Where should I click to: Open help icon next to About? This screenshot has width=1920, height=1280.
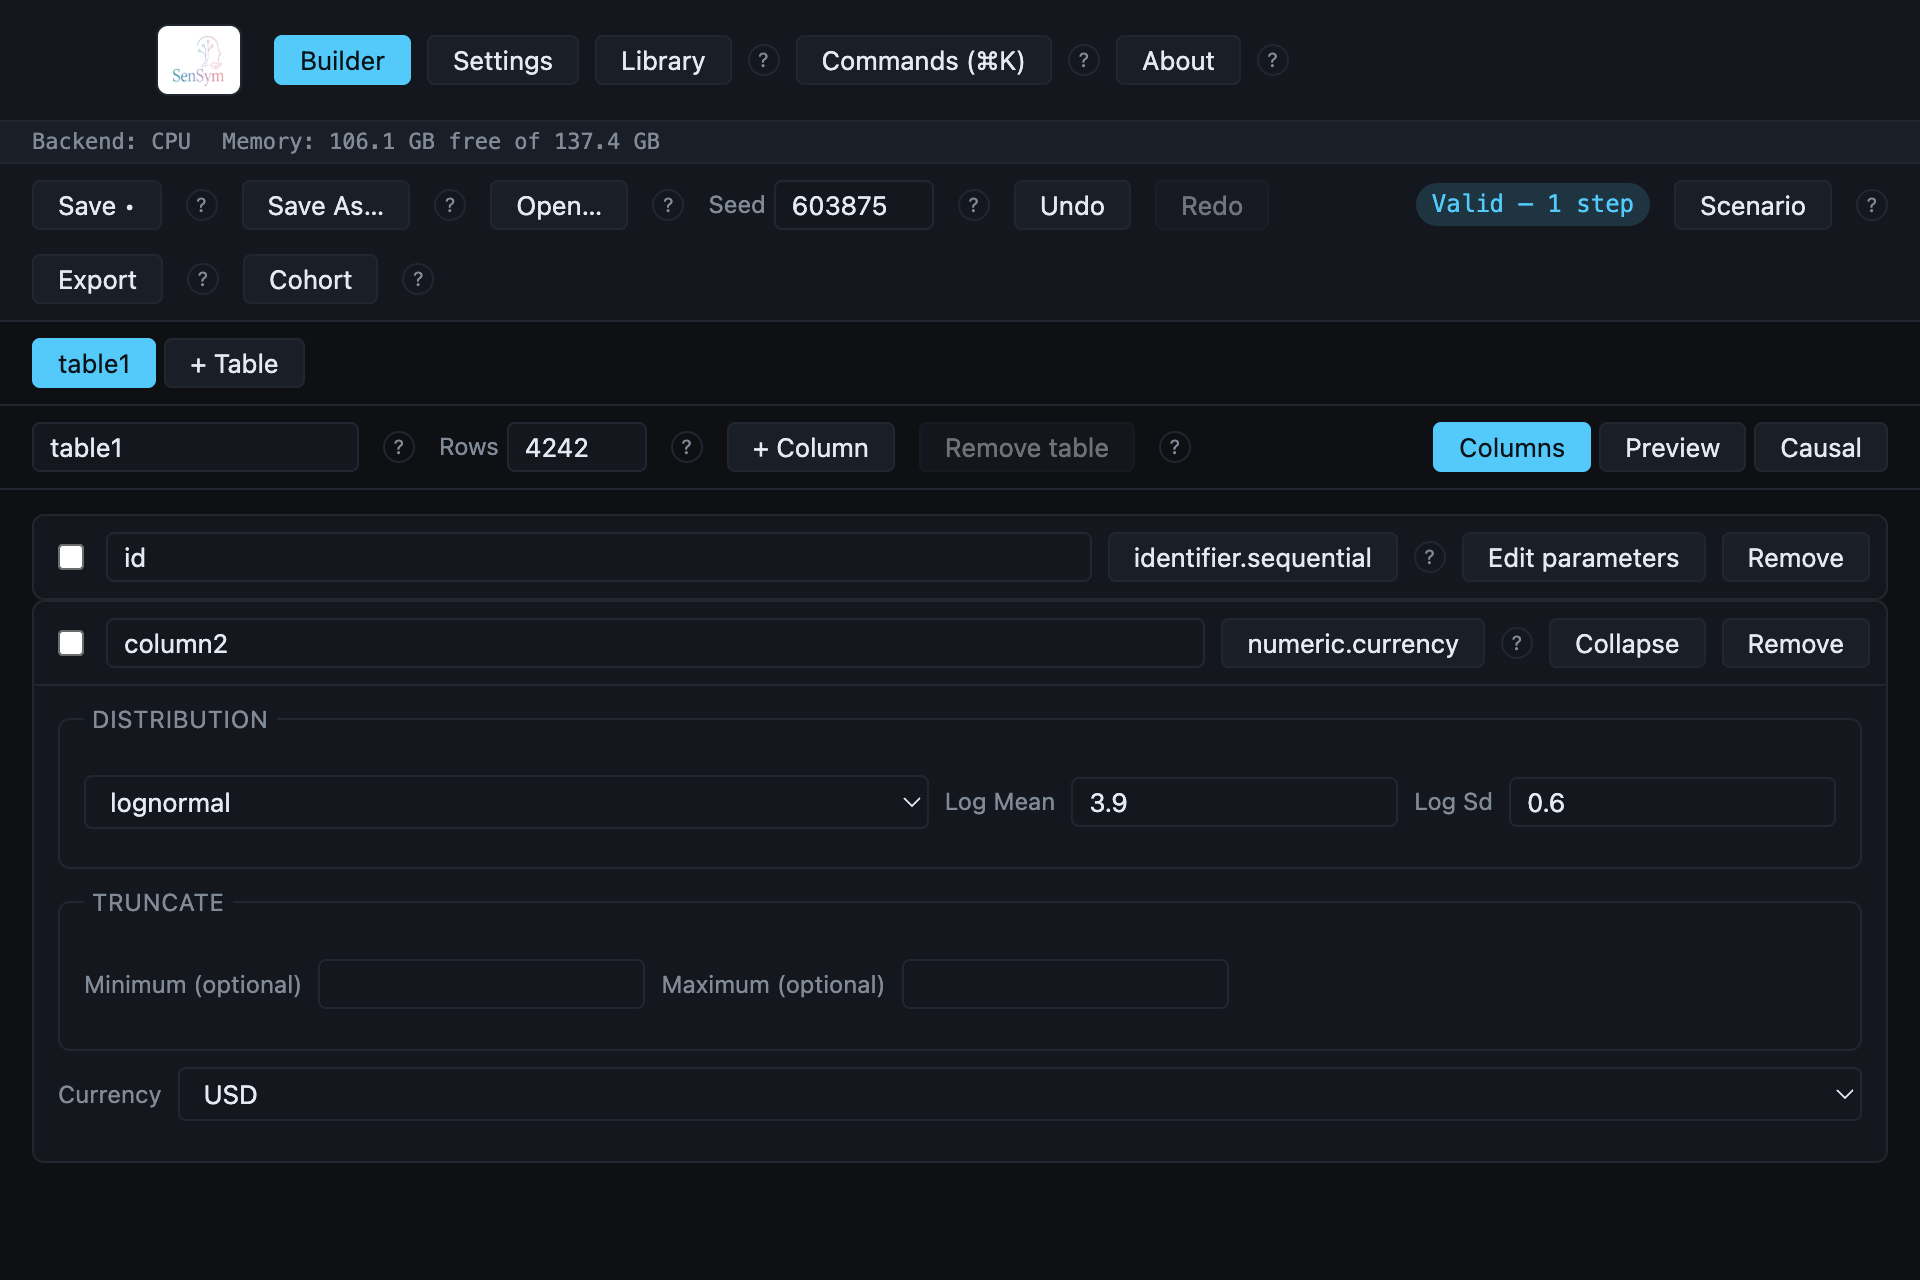[1272, 60]
